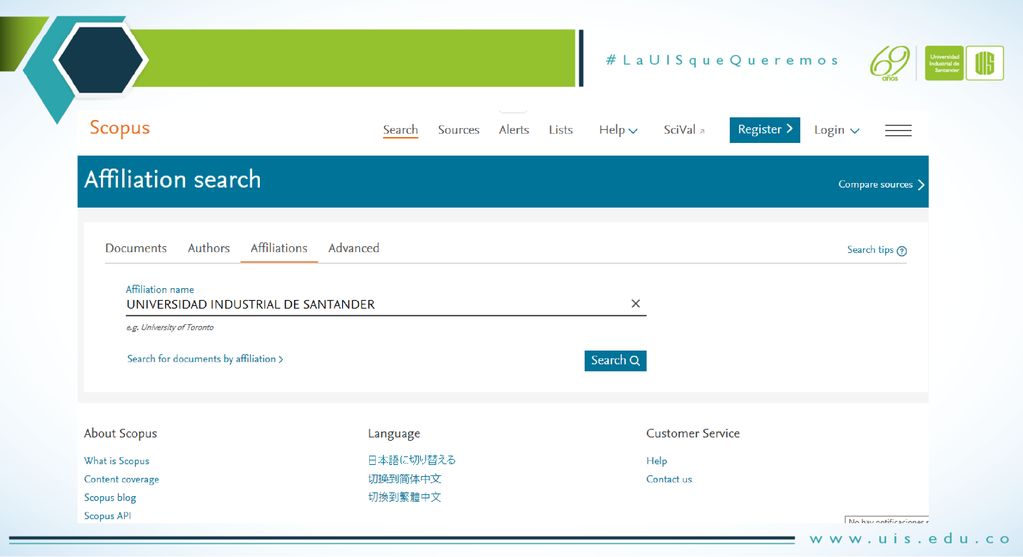Open Lists in the top navigation
Image resolution: width=1023 pixels, height=557 pixels.
pos(560,130)
